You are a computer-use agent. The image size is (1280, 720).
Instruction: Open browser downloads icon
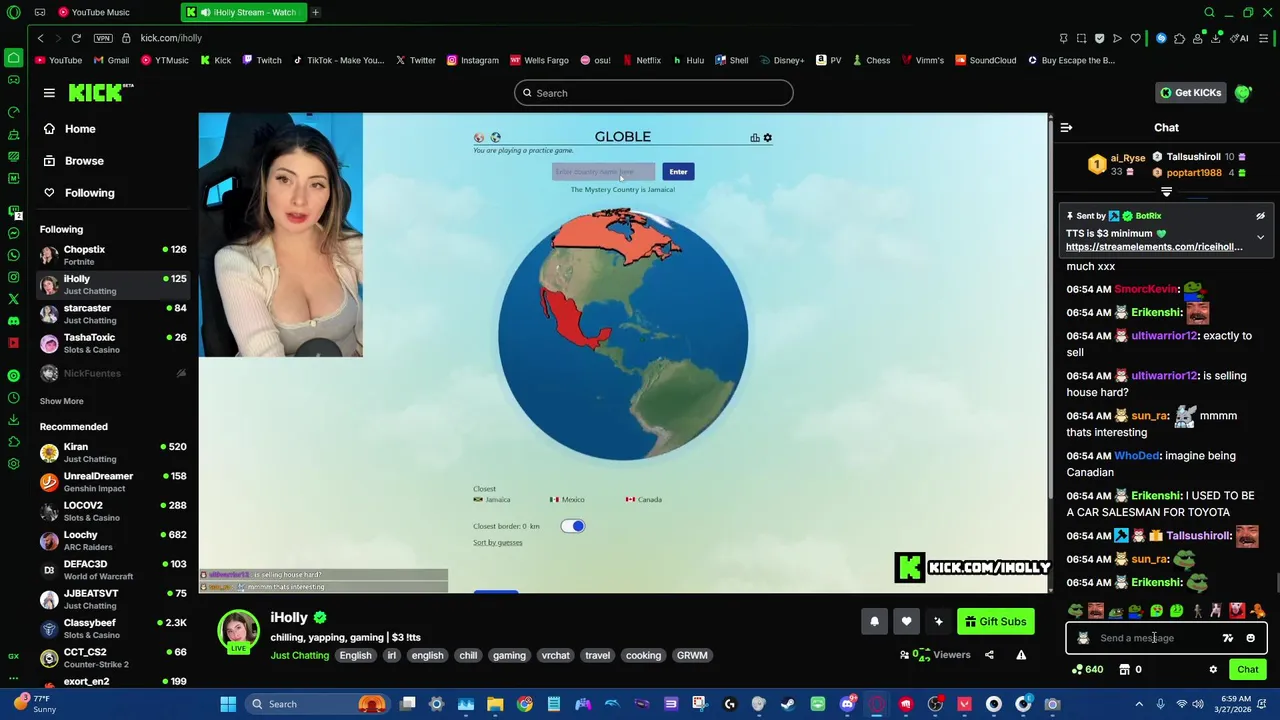click(1216, 38)
